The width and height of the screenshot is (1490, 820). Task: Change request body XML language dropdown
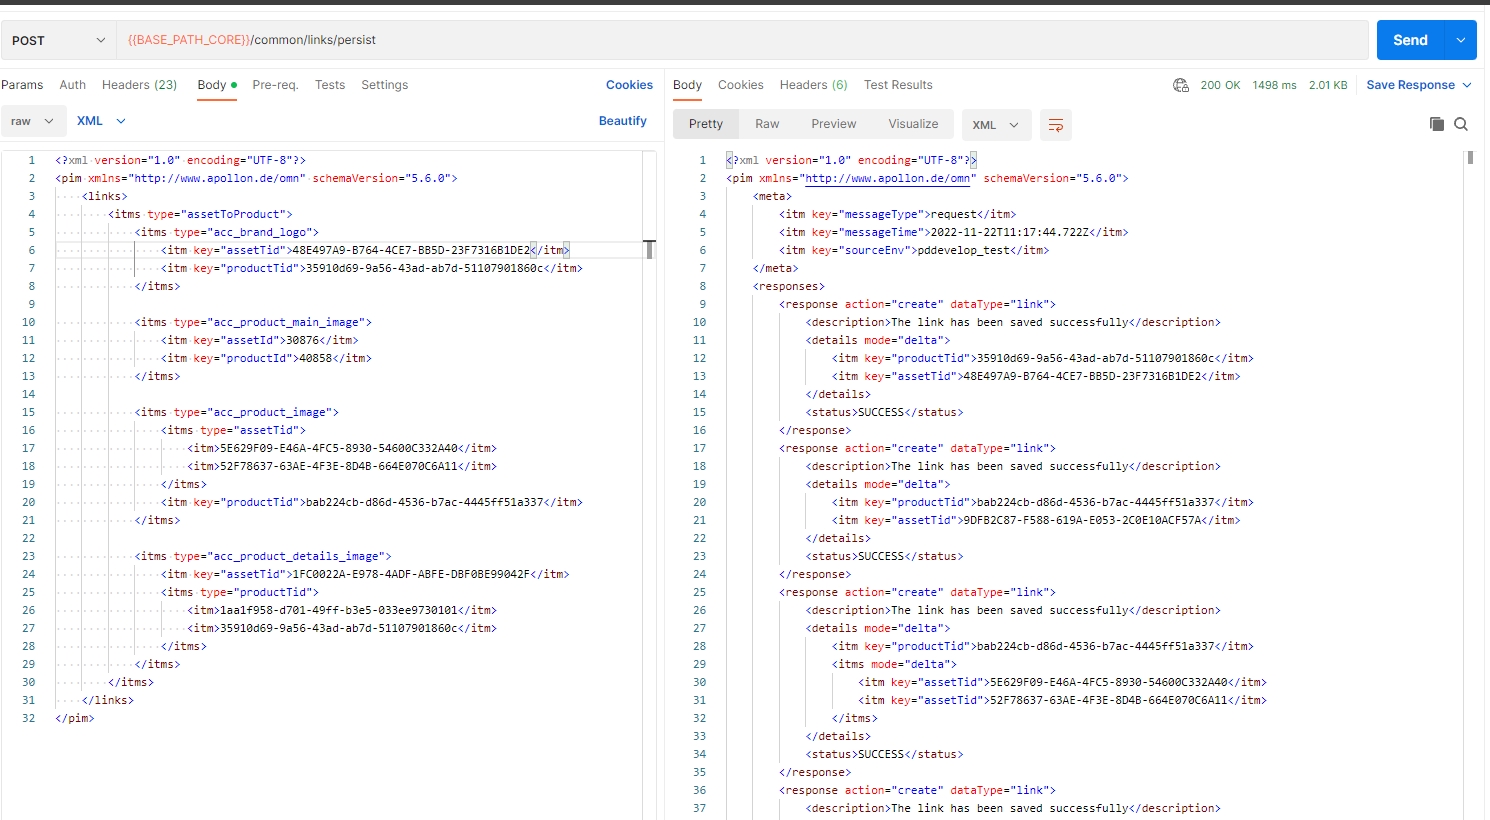click(101, 121)
